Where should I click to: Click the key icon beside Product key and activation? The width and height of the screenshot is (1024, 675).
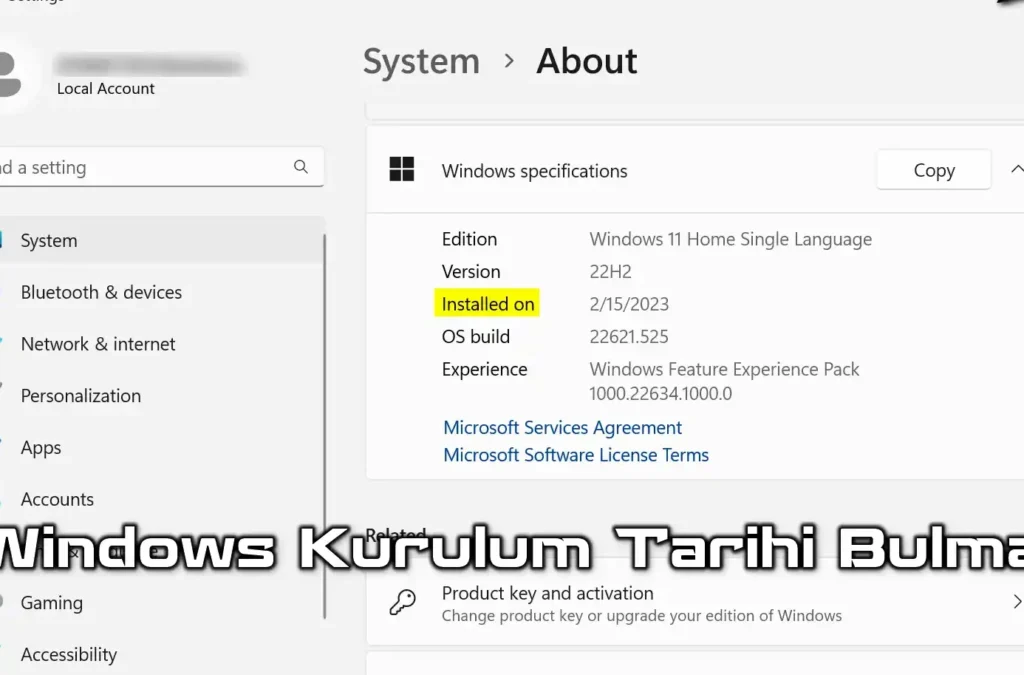402,603
